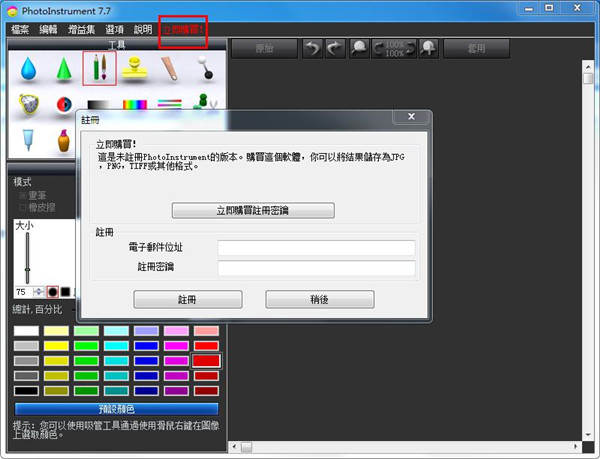
Task: Click the vertical scrollbar up arrow
Action: click(x=588, y=67)
